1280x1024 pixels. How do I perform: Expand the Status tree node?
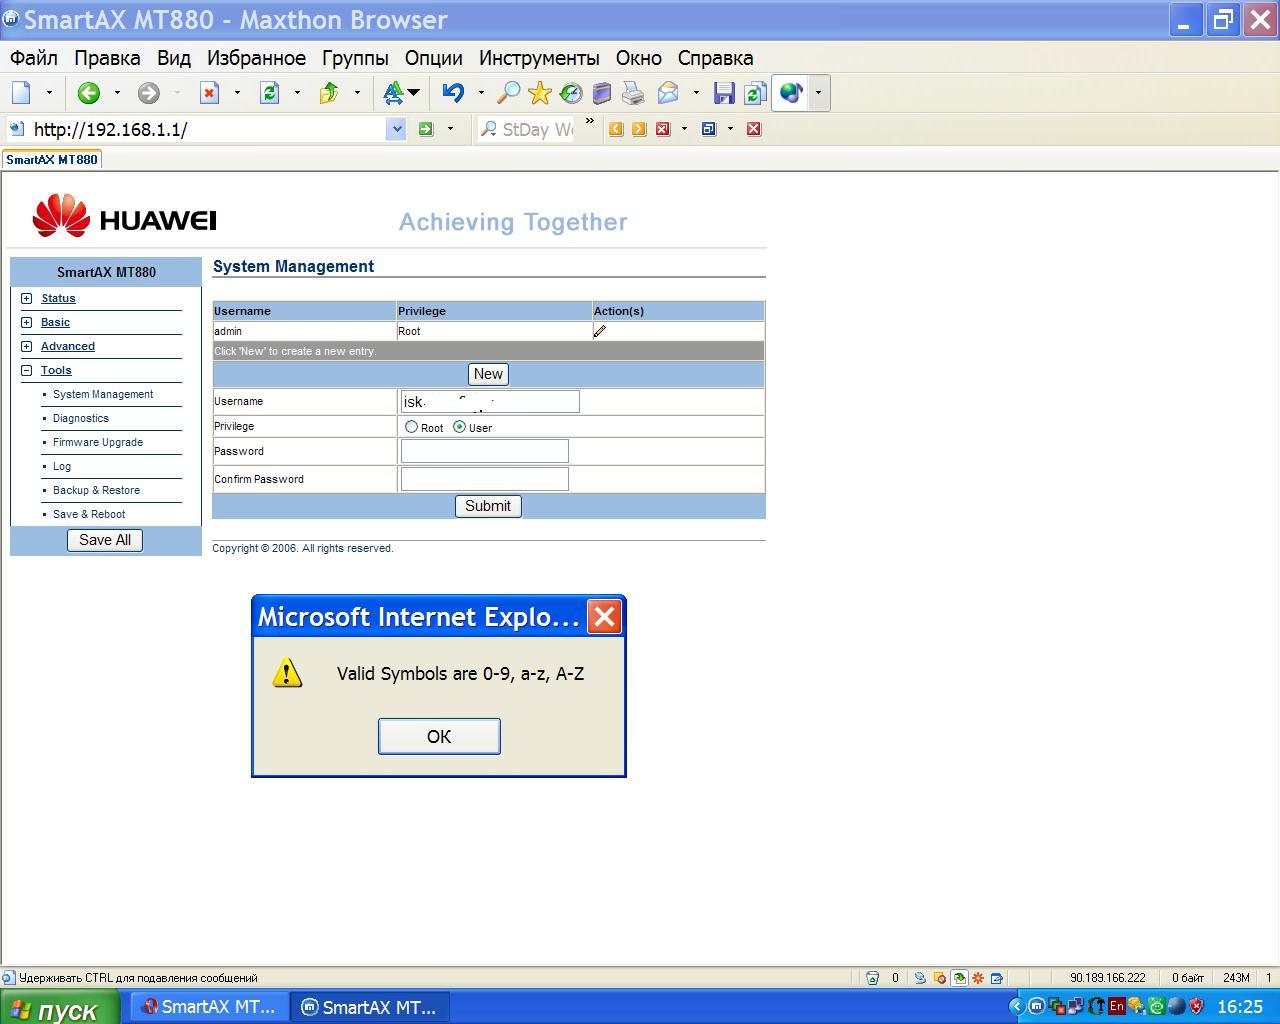(27, 298)
